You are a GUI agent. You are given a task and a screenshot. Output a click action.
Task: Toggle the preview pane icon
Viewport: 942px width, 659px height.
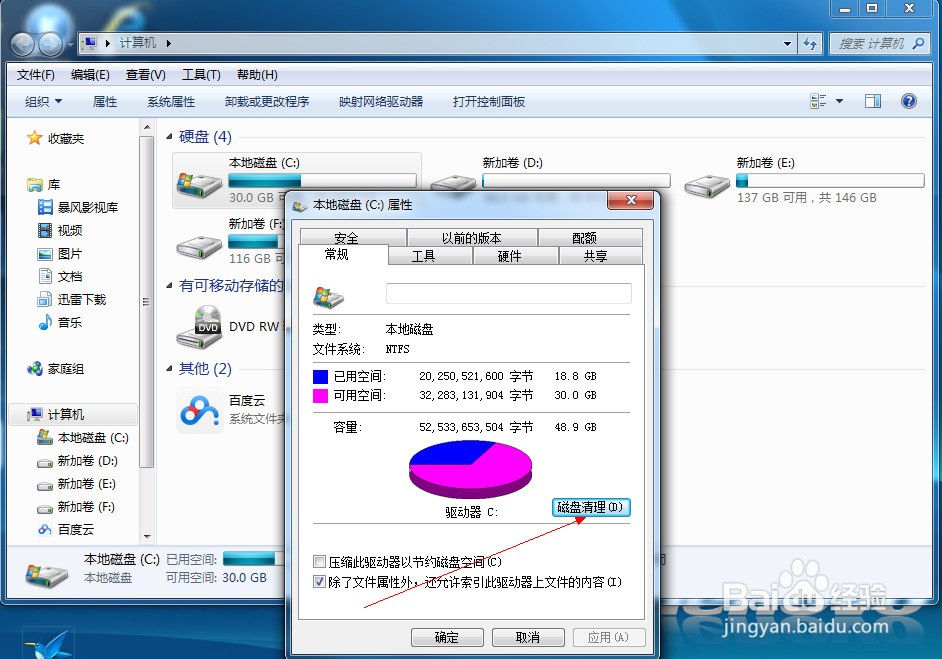click(873, 101)
